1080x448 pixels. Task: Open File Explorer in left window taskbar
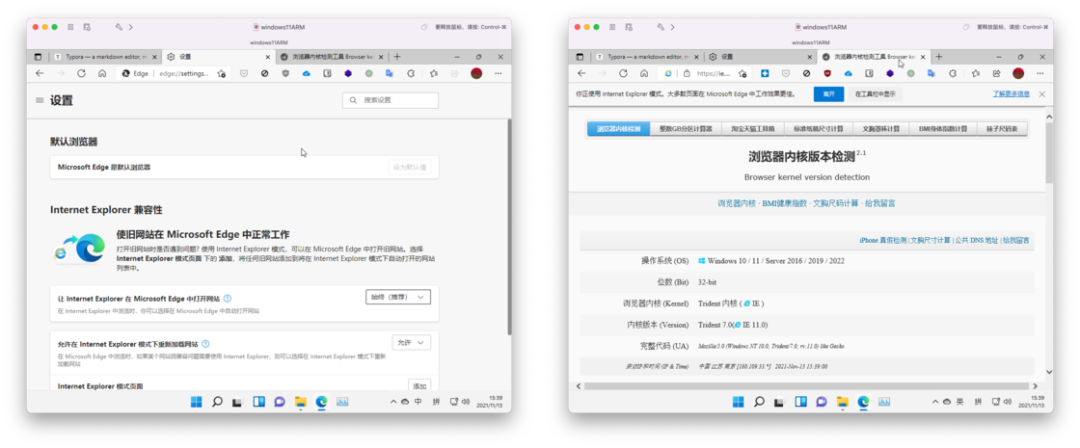tap(300, 401)
